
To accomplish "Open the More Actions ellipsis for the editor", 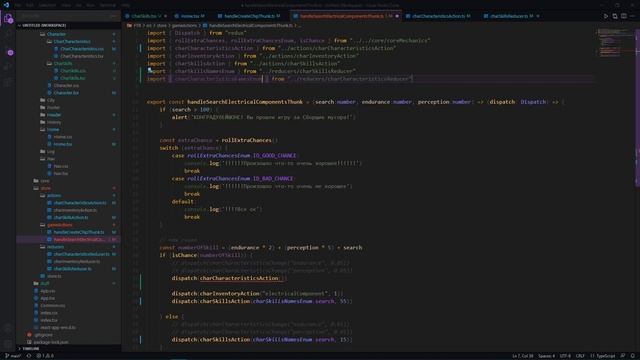I will coord(633,16).
